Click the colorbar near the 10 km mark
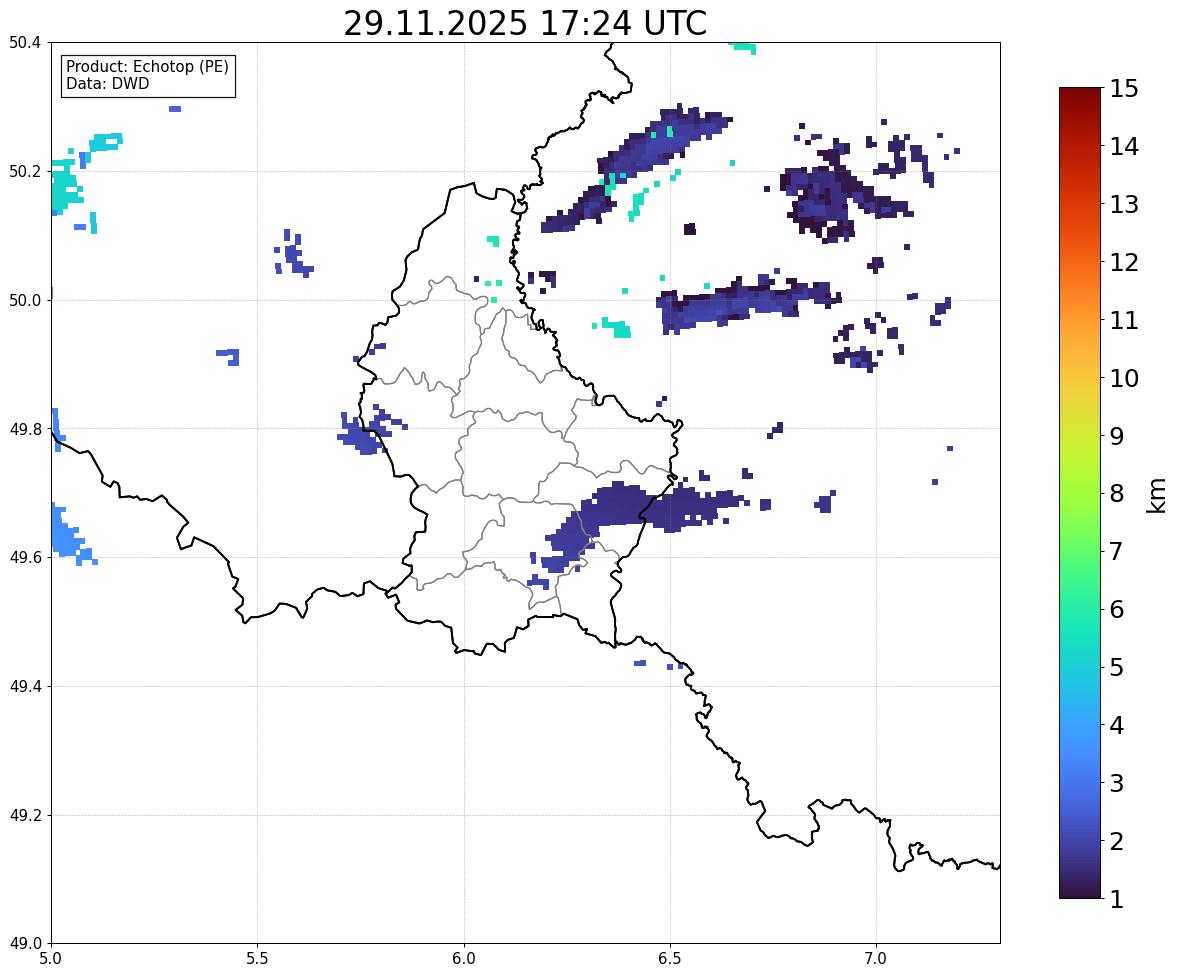The image size is (1178, 976). click(x=1080, y=378)
